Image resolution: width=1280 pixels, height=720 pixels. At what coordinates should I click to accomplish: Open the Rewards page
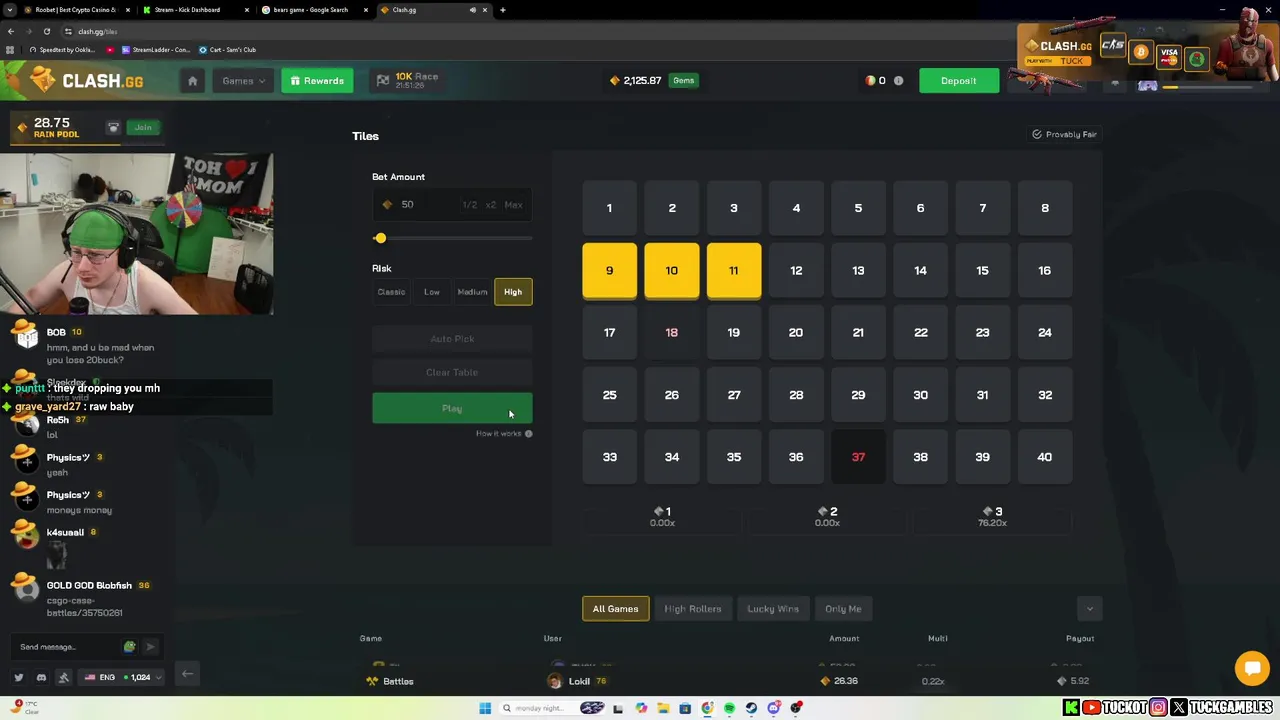pyautogui.click(x=317, y=81)
